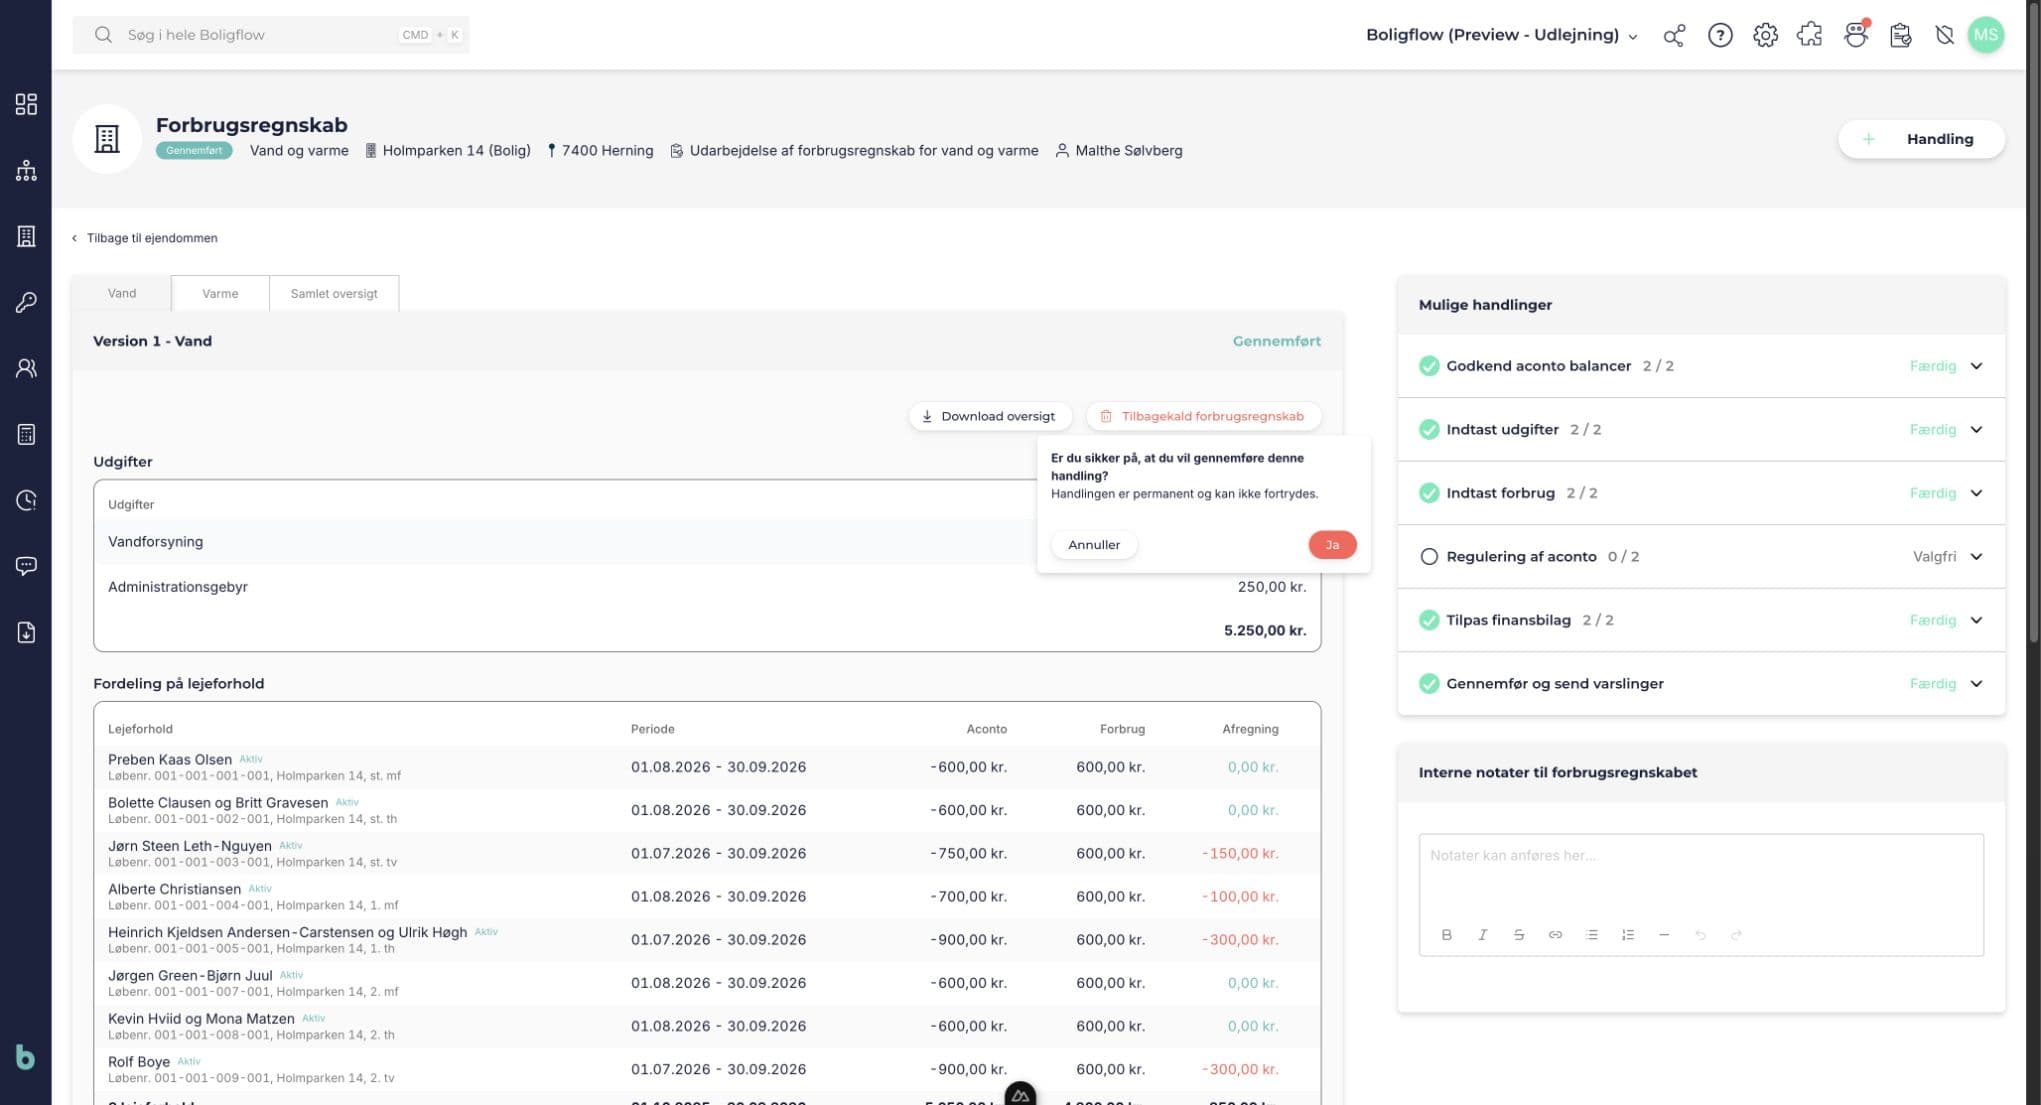Confirm with the Ja button
This screenshot has width=2041, height=1105.
pos(1332,544)
